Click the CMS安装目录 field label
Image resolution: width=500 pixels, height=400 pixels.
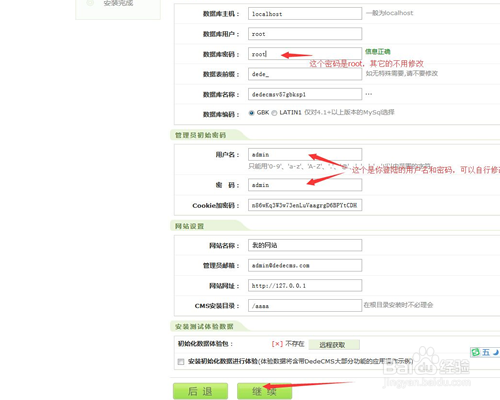(x=217, y=306)
